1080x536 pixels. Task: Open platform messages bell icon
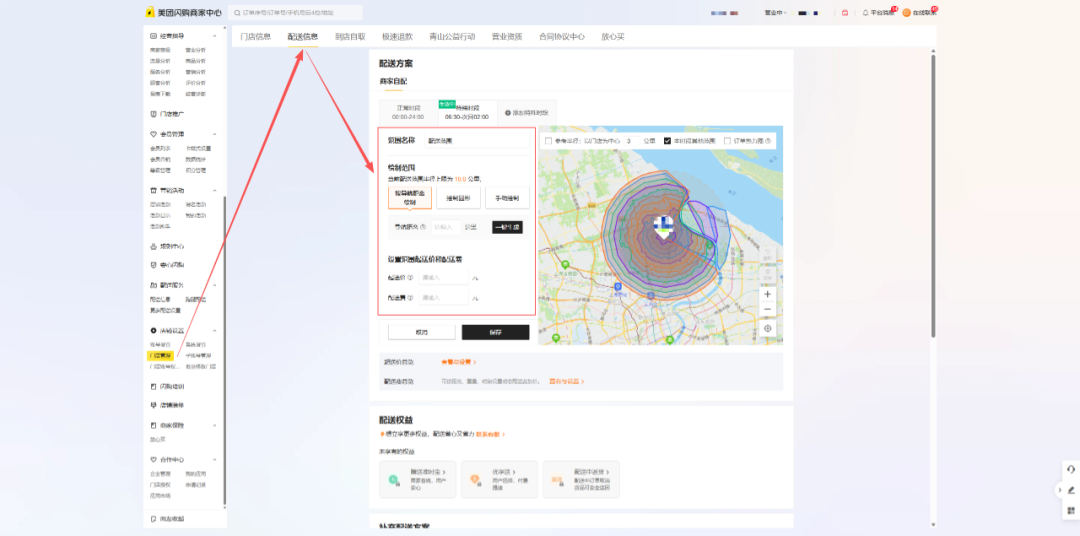(x=866, y=12)
